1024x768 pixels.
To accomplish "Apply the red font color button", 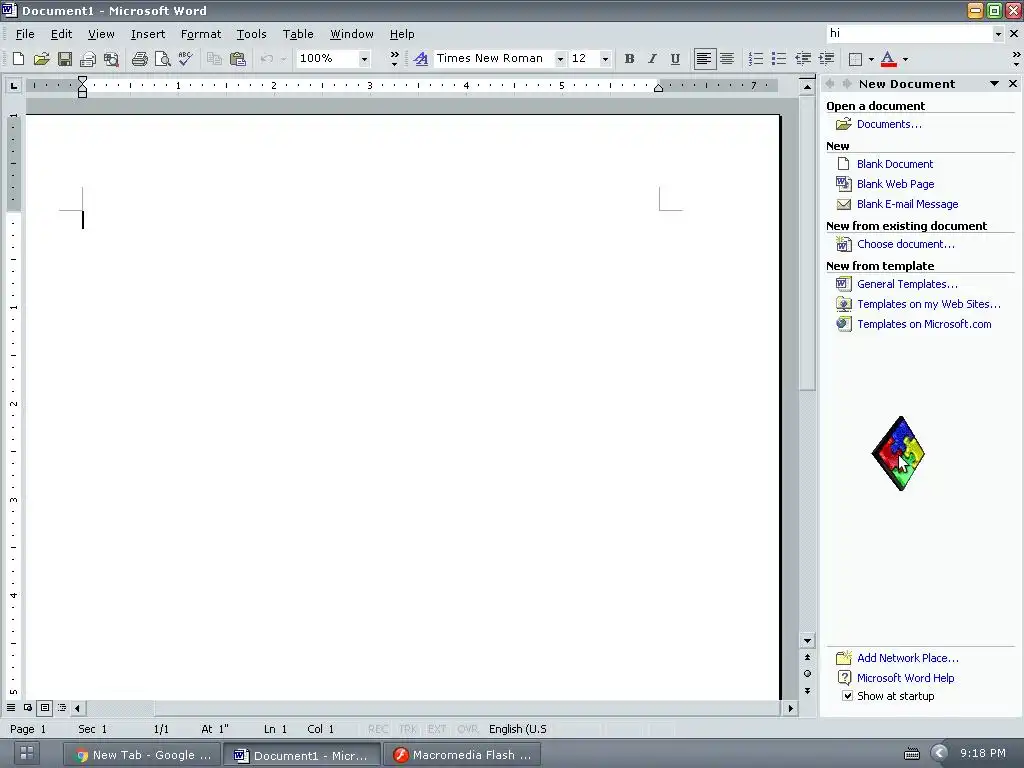I will point(888,59).
